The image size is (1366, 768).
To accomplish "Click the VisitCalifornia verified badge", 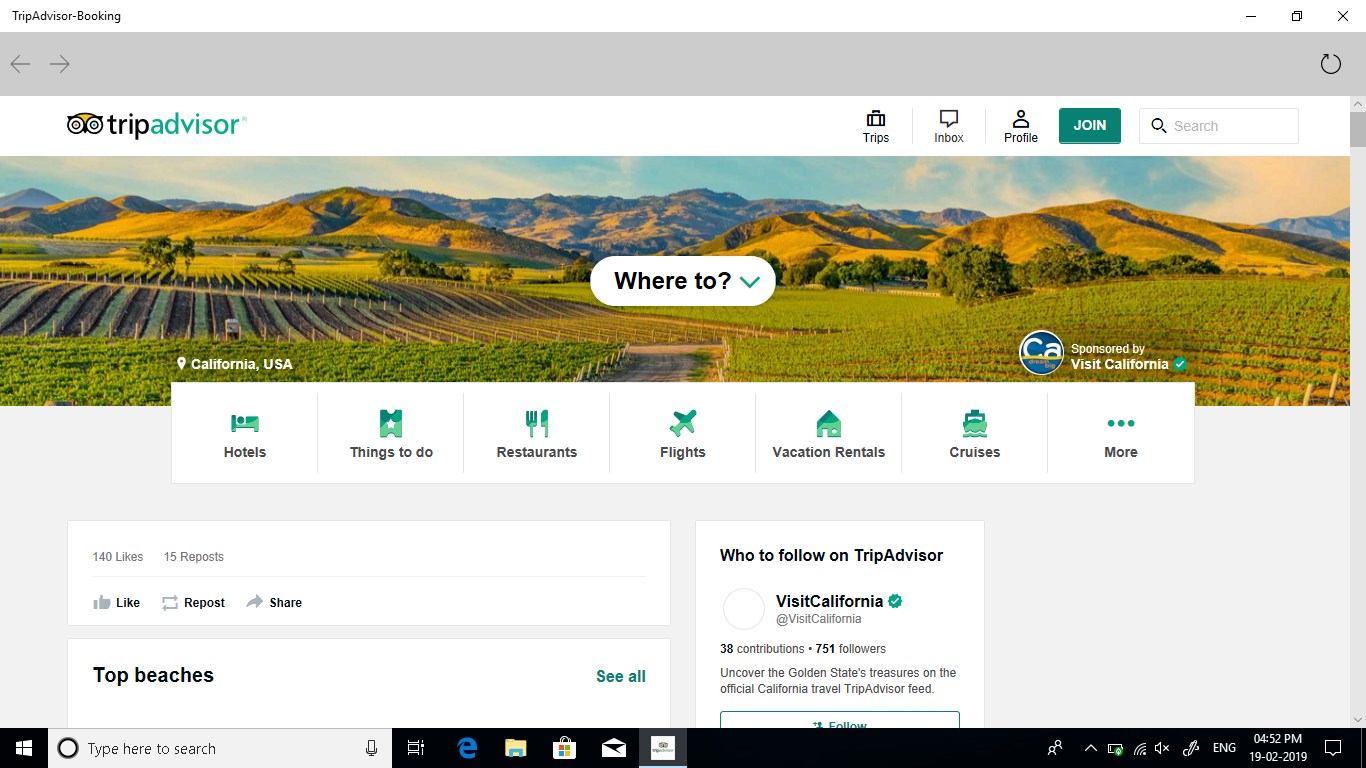I will pos(896,601).
